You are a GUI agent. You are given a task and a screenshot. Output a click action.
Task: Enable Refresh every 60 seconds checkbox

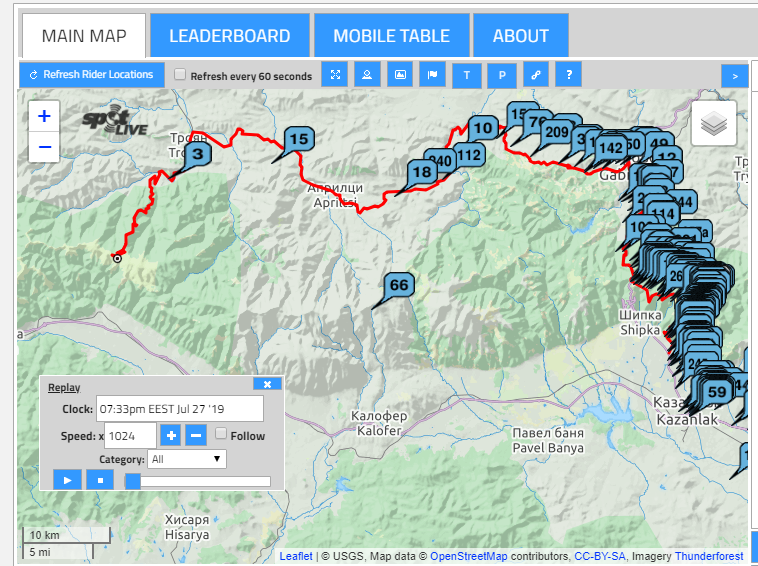click(180, 74)
